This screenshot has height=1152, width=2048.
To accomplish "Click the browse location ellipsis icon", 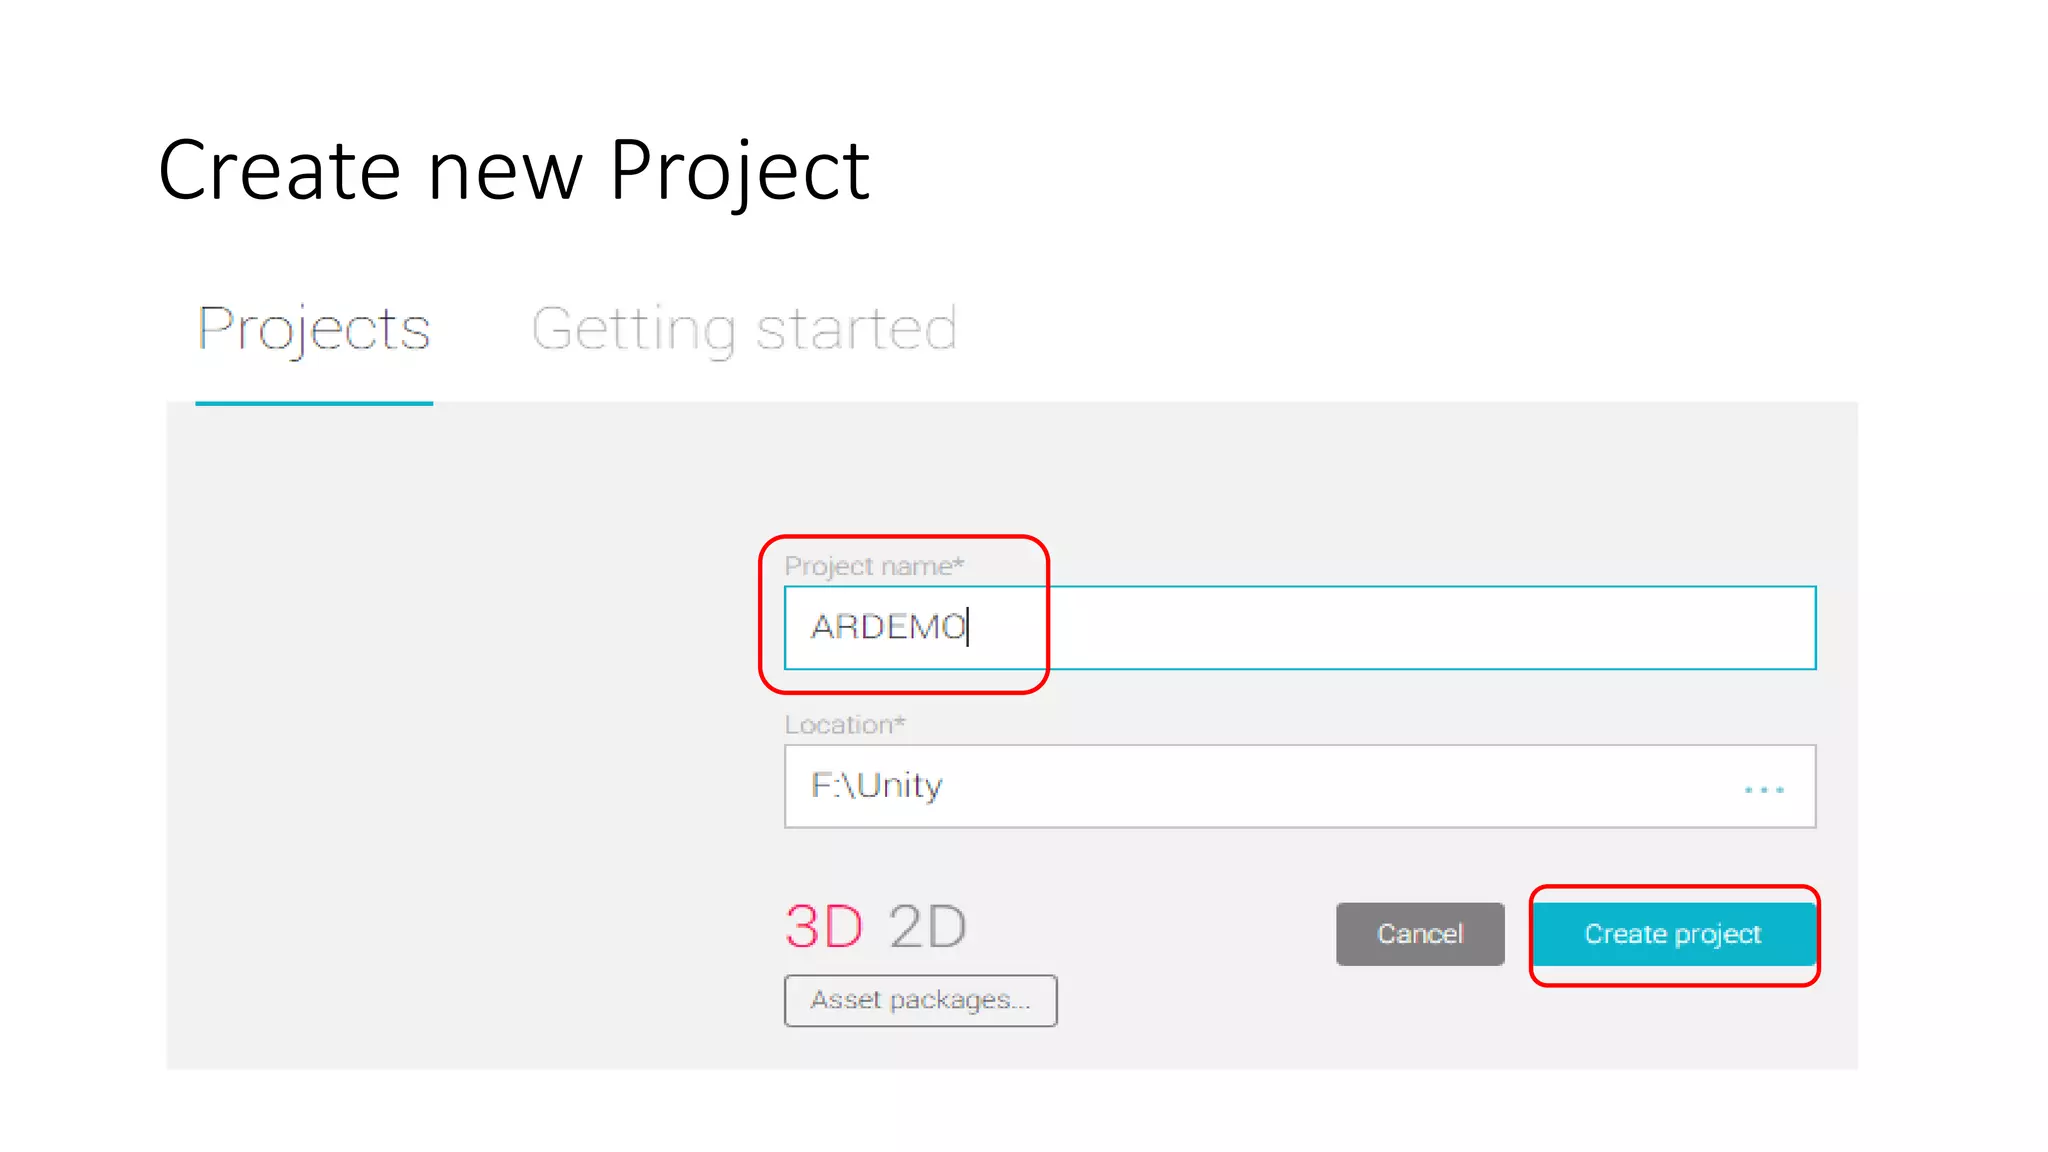I will click(x=1763, y=789).
